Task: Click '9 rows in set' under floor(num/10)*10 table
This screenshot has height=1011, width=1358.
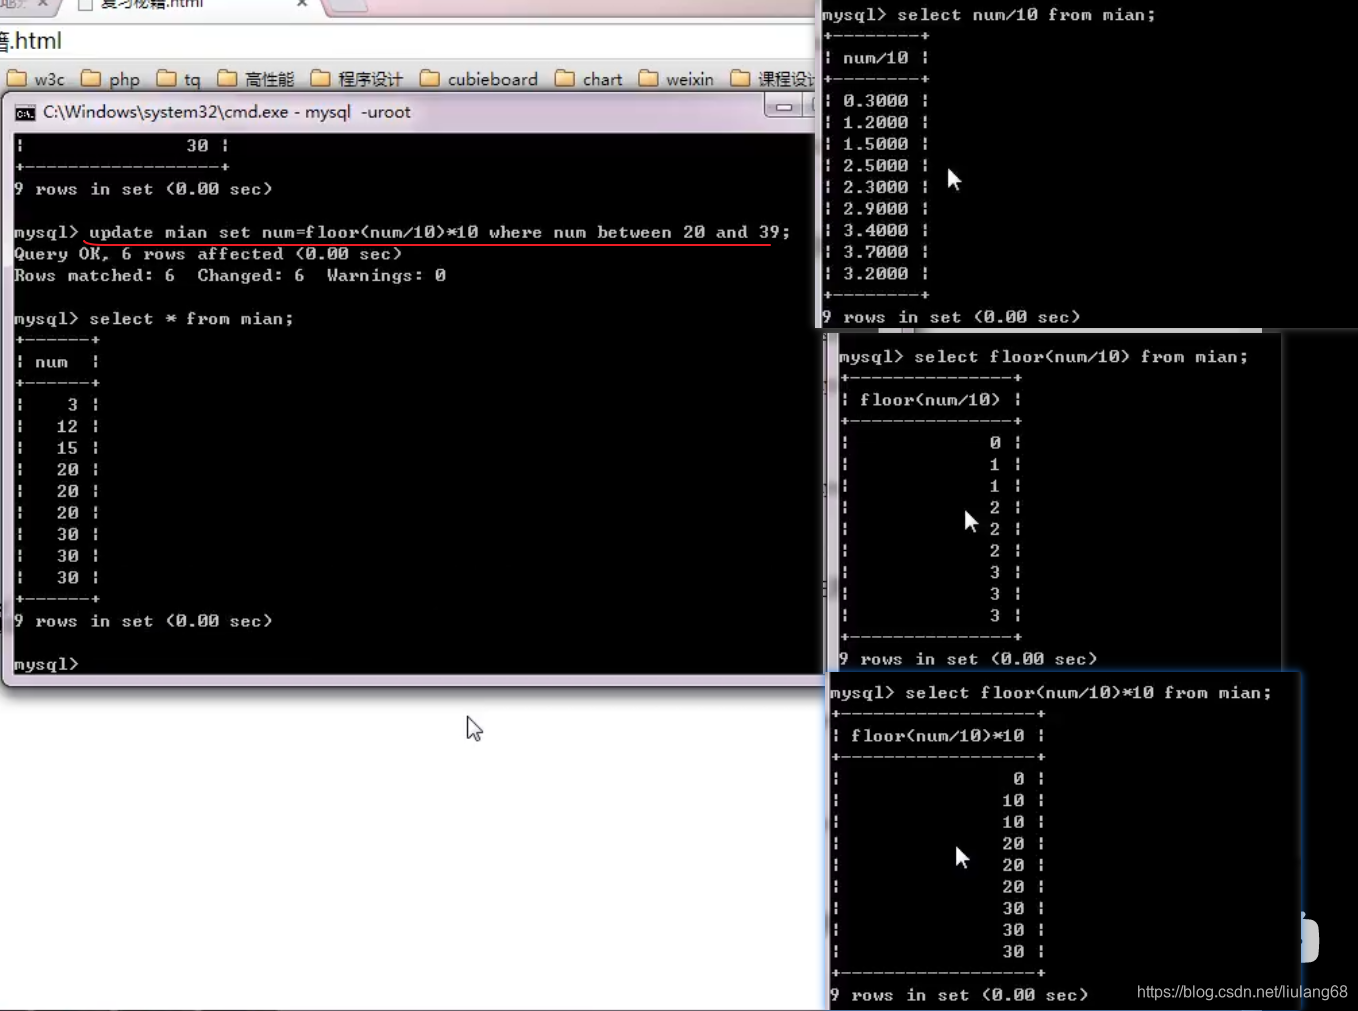Action: (959, 995)
